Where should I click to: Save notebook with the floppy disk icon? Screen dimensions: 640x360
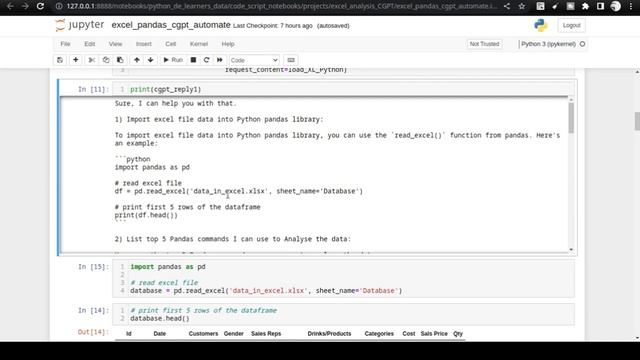pos(60,60)
